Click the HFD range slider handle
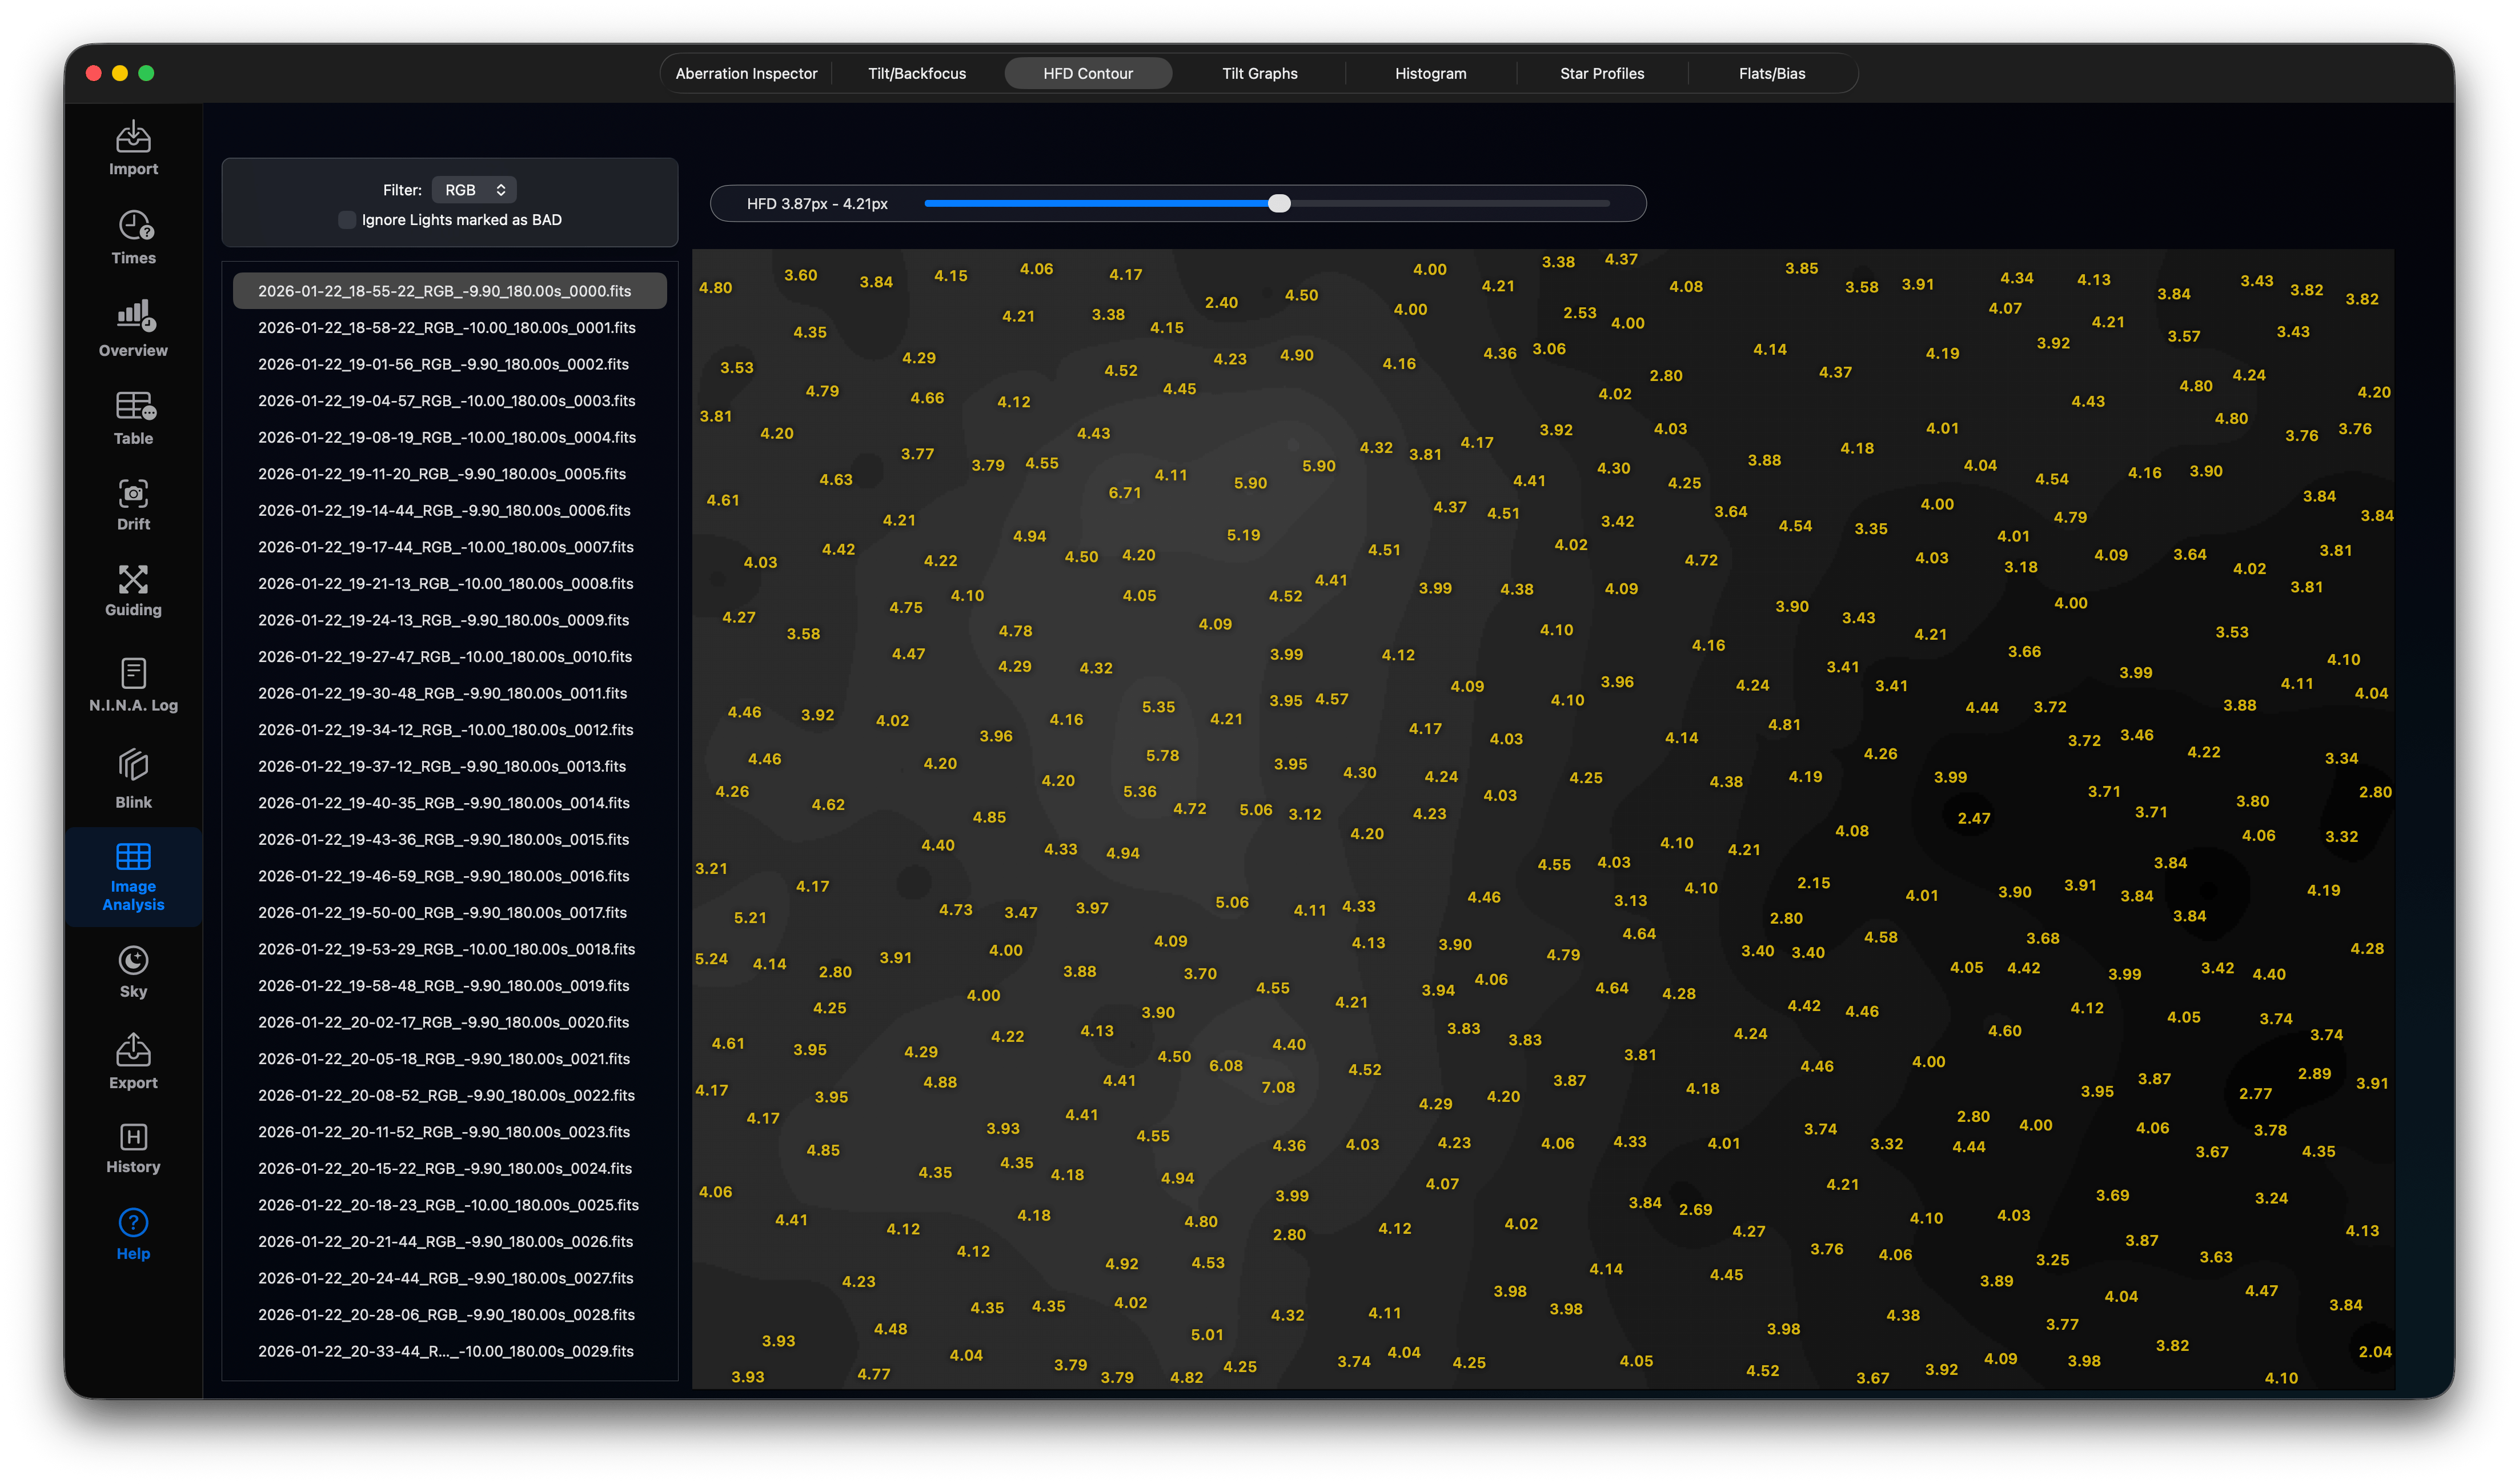The height and width of the screenshot is (1484, 2519). [x=1279, y=204]
